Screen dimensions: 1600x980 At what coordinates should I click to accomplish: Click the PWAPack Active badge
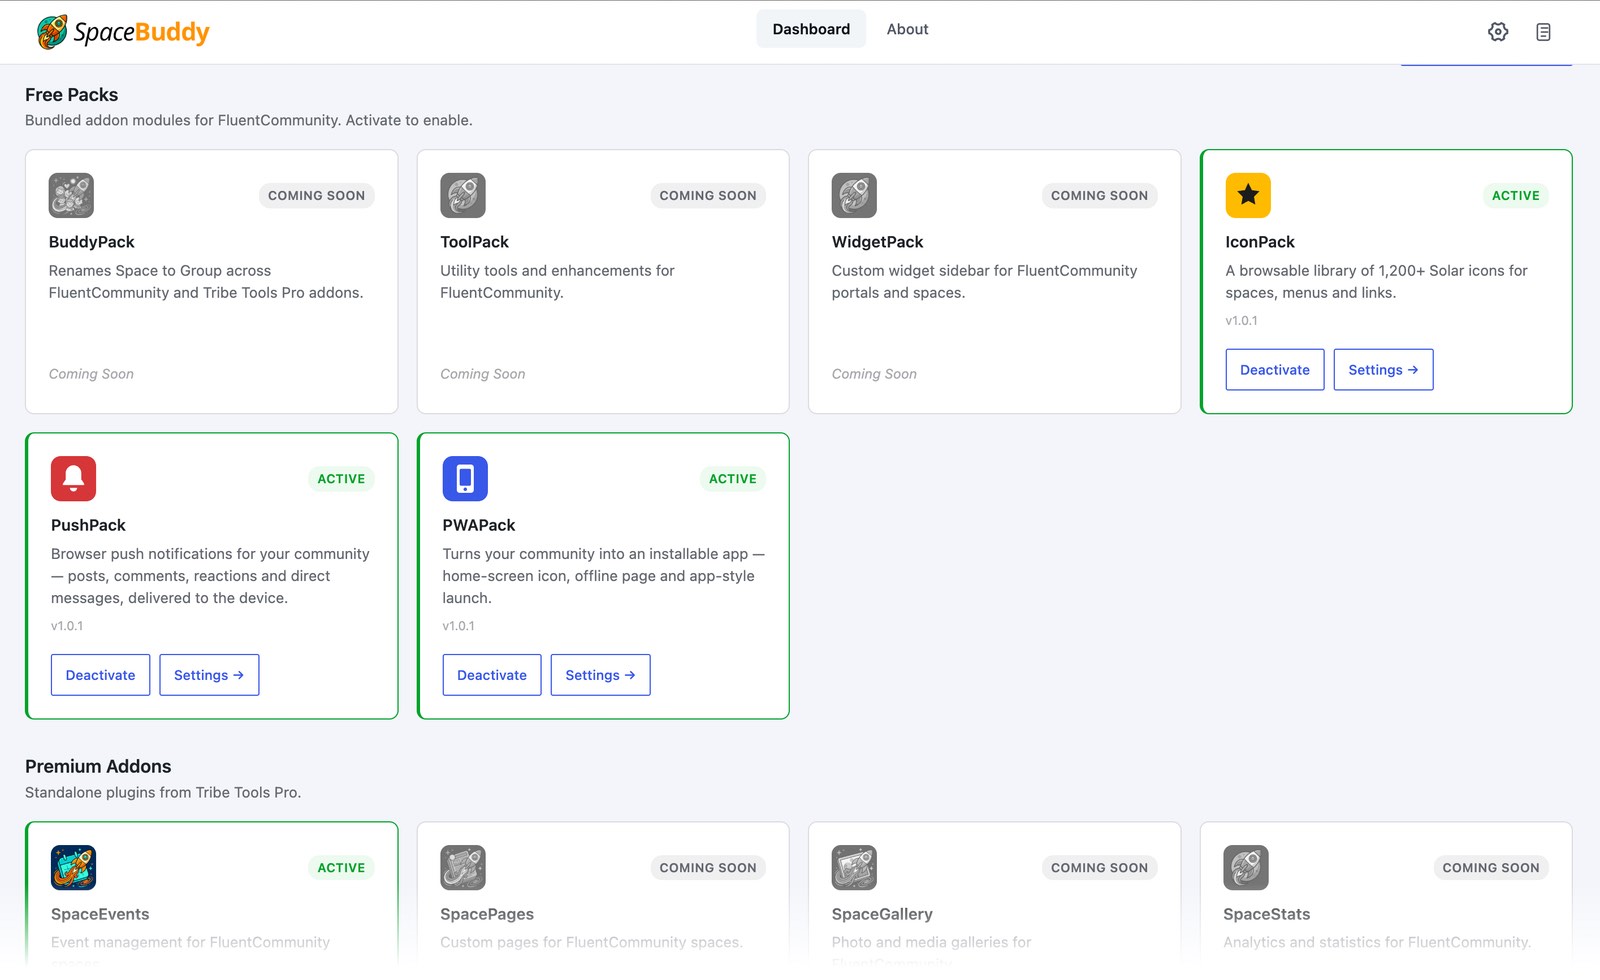[x=733, y=479]
